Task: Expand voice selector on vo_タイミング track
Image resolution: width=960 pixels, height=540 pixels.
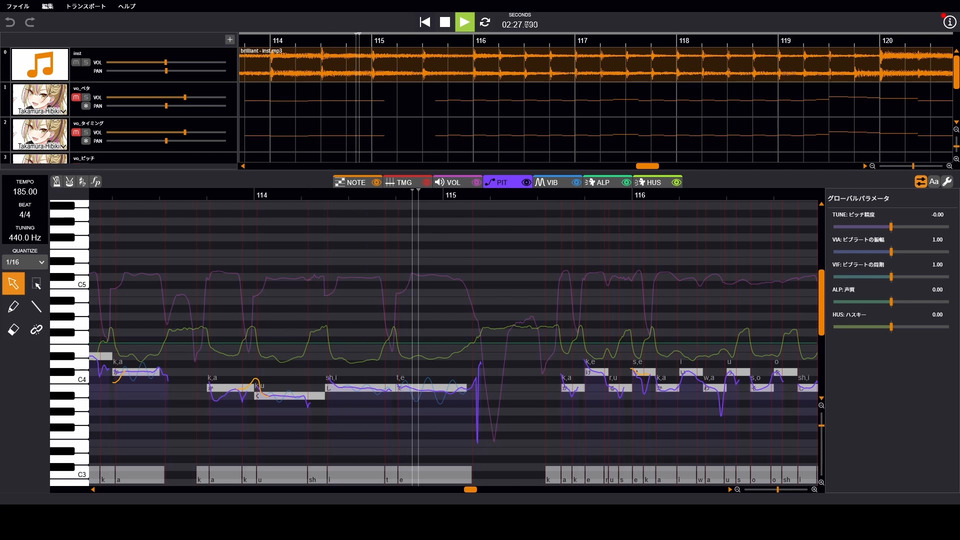Action: click(63, 145)
